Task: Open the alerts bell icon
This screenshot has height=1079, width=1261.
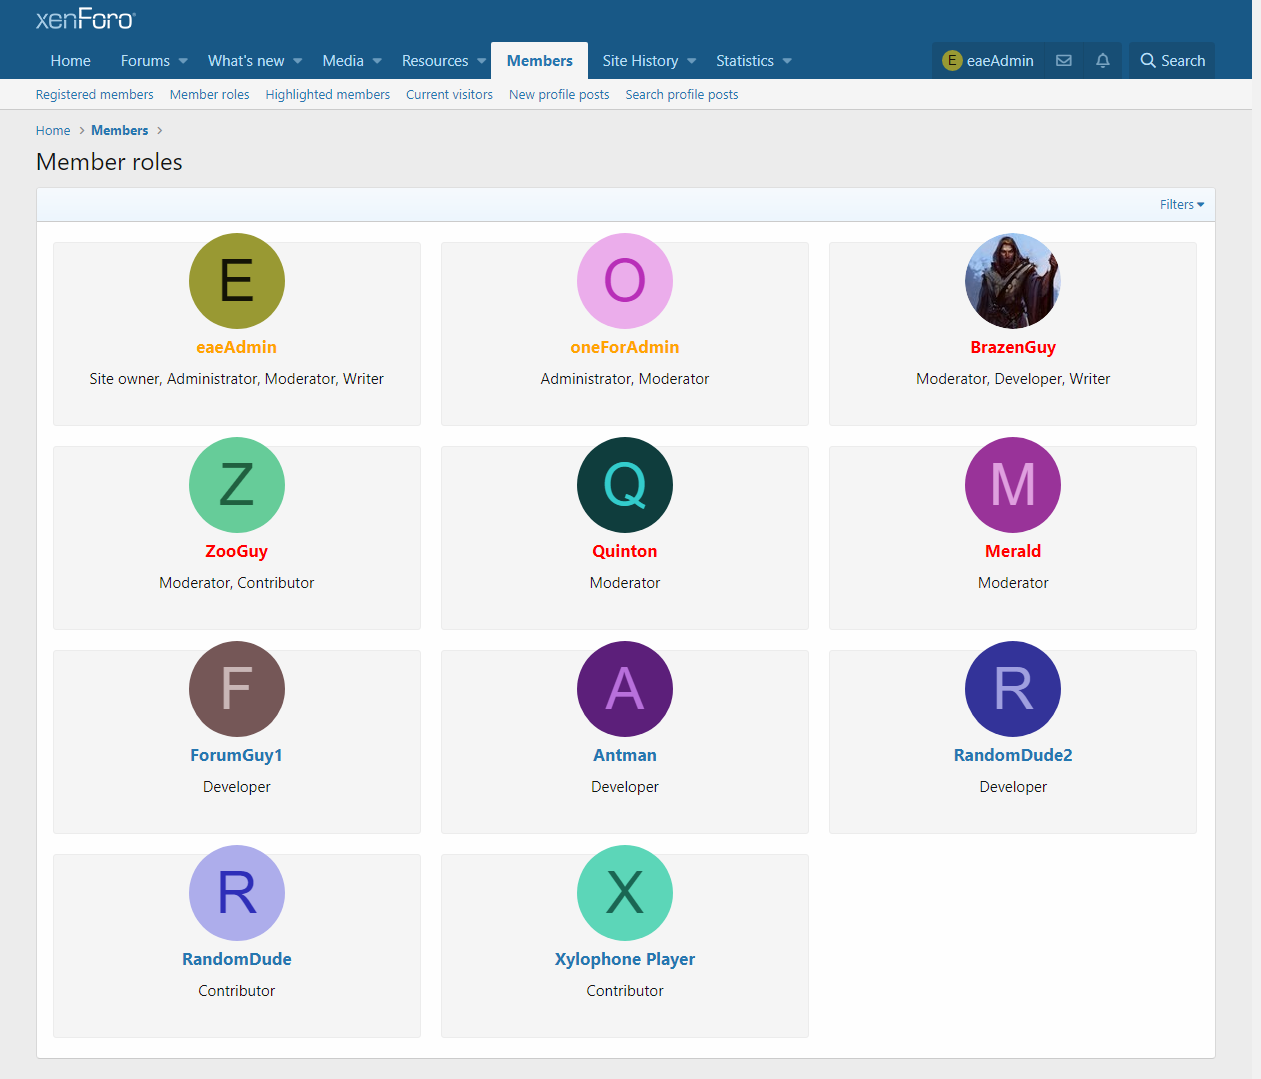Action: [x=1102, y=61]
